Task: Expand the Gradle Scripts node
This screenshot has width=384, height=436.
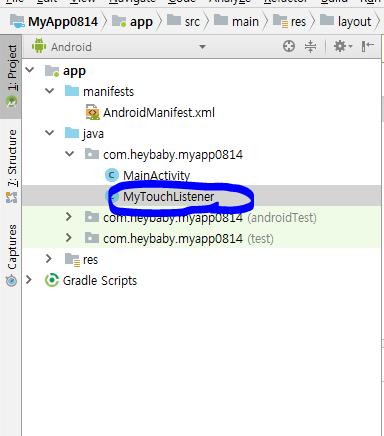Action: 29,280
